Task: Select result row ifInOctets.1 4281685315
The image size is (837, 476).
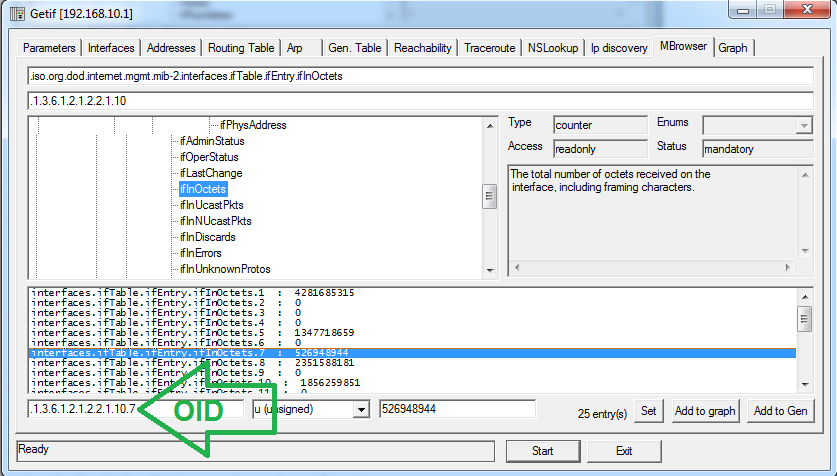Action: click(x=412, y=292)
